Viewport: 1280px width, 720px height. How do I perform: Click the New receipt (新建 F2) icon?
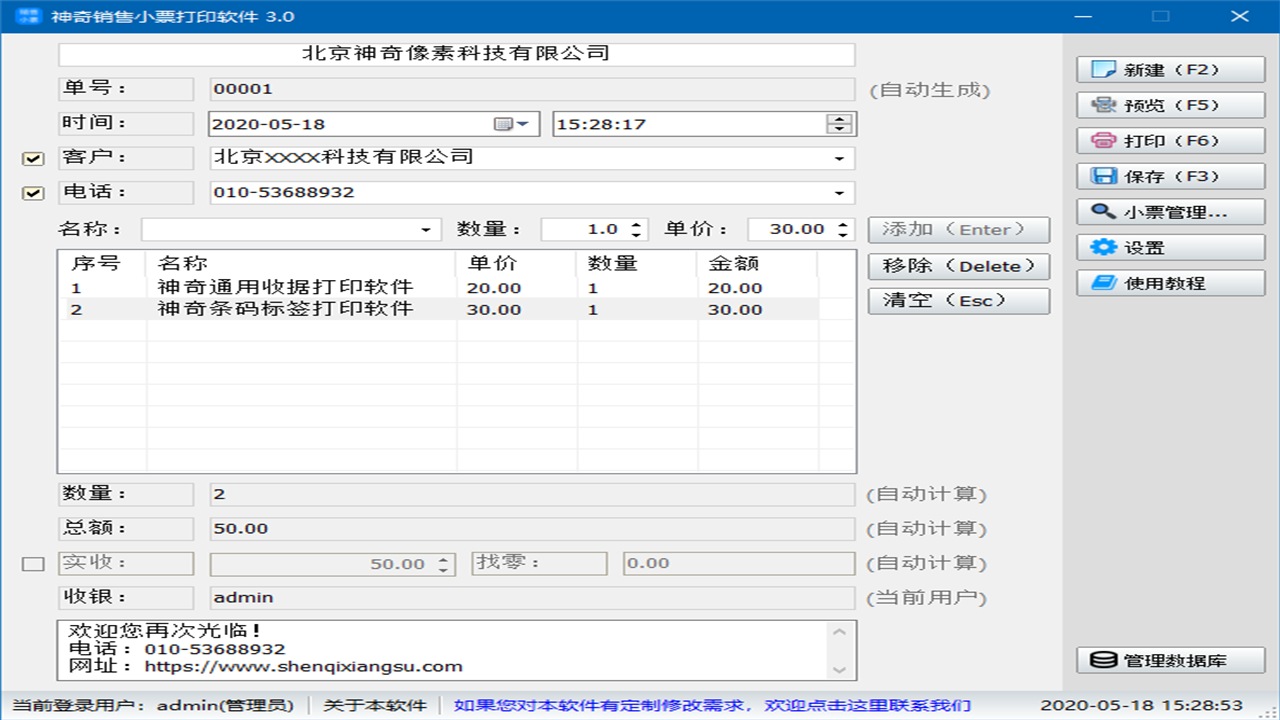click(1104, 70)
